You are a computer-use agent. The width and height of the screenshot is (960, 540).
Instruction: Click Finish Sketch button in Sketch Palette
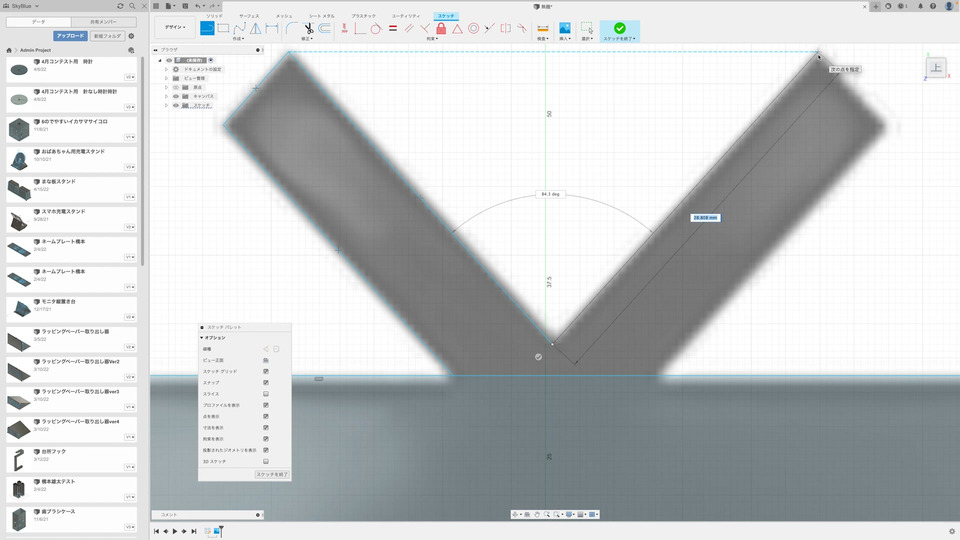(x=272, y=474)
